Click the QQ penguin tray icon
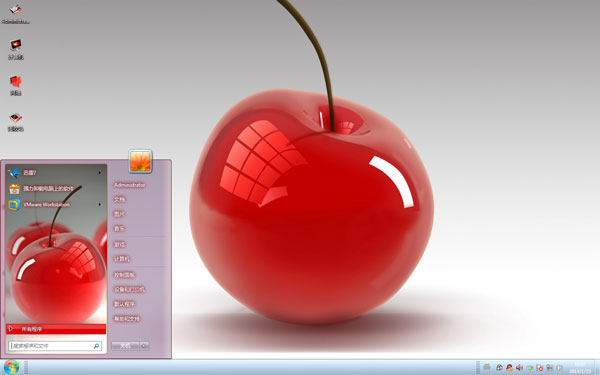This screenshot has width=600, height=375. pyautogui.click(x=509, y=368)
